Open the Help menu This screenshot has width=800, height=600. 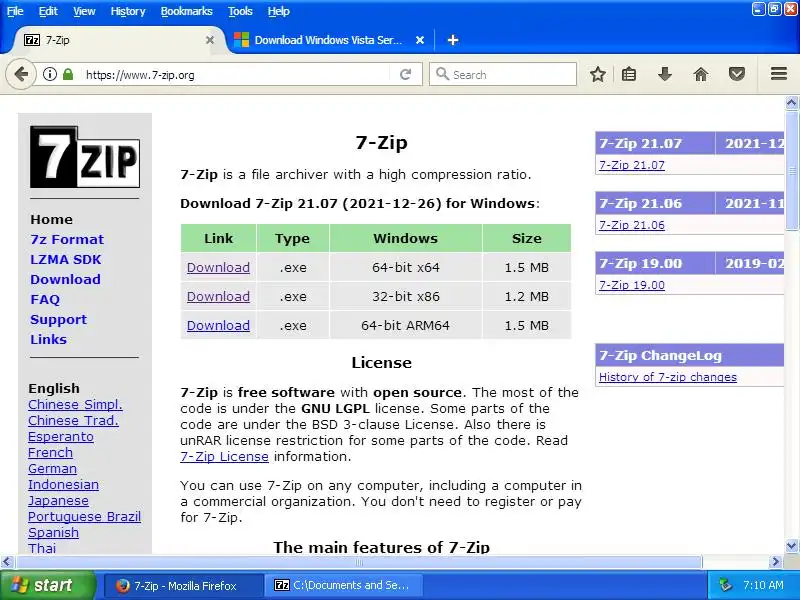coord(279,11)
